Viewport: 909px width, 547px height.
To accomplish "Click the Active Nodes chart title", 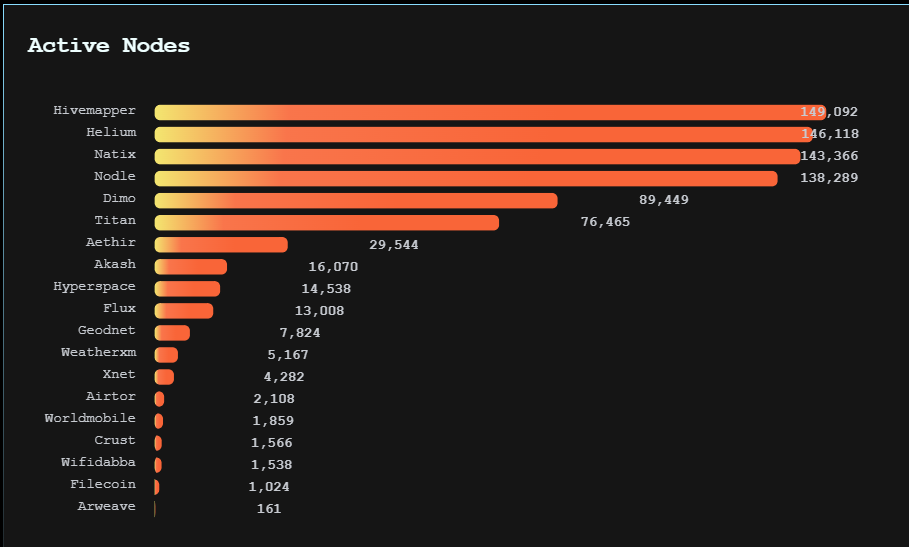I will [109, 45].
